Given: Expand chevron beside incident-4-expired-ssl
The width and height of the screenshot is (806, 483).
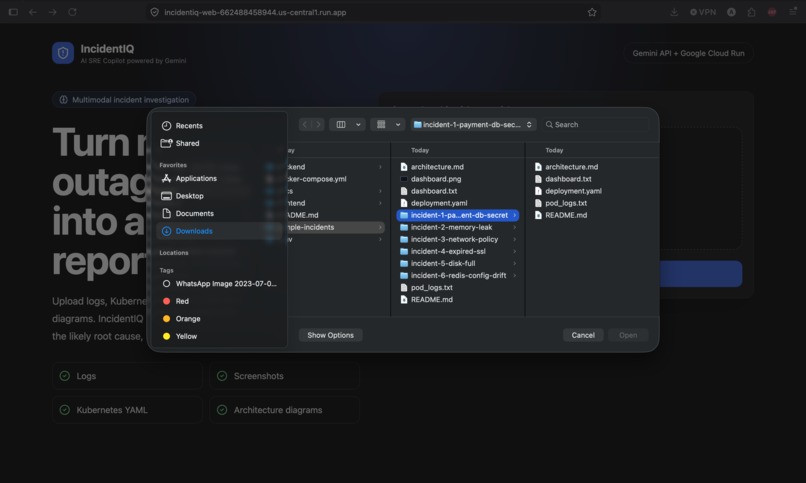Looking at the screenshot, I should click(515, 251).
